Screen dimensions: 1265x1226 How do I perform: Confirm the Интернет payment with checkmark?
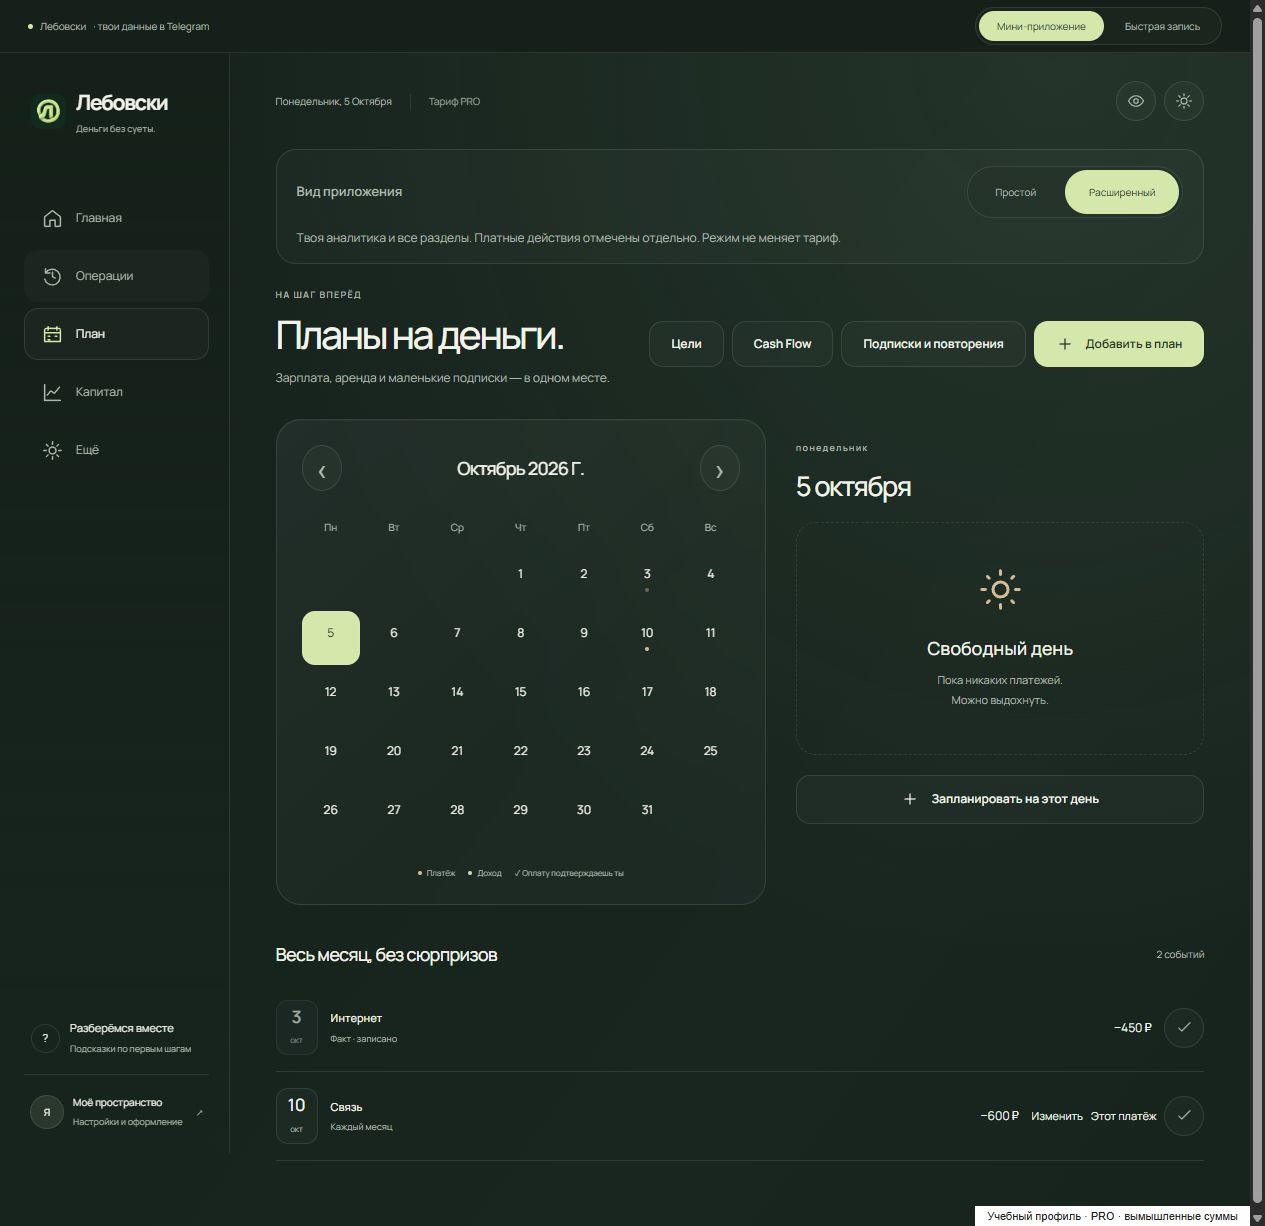[1184, 1027]
